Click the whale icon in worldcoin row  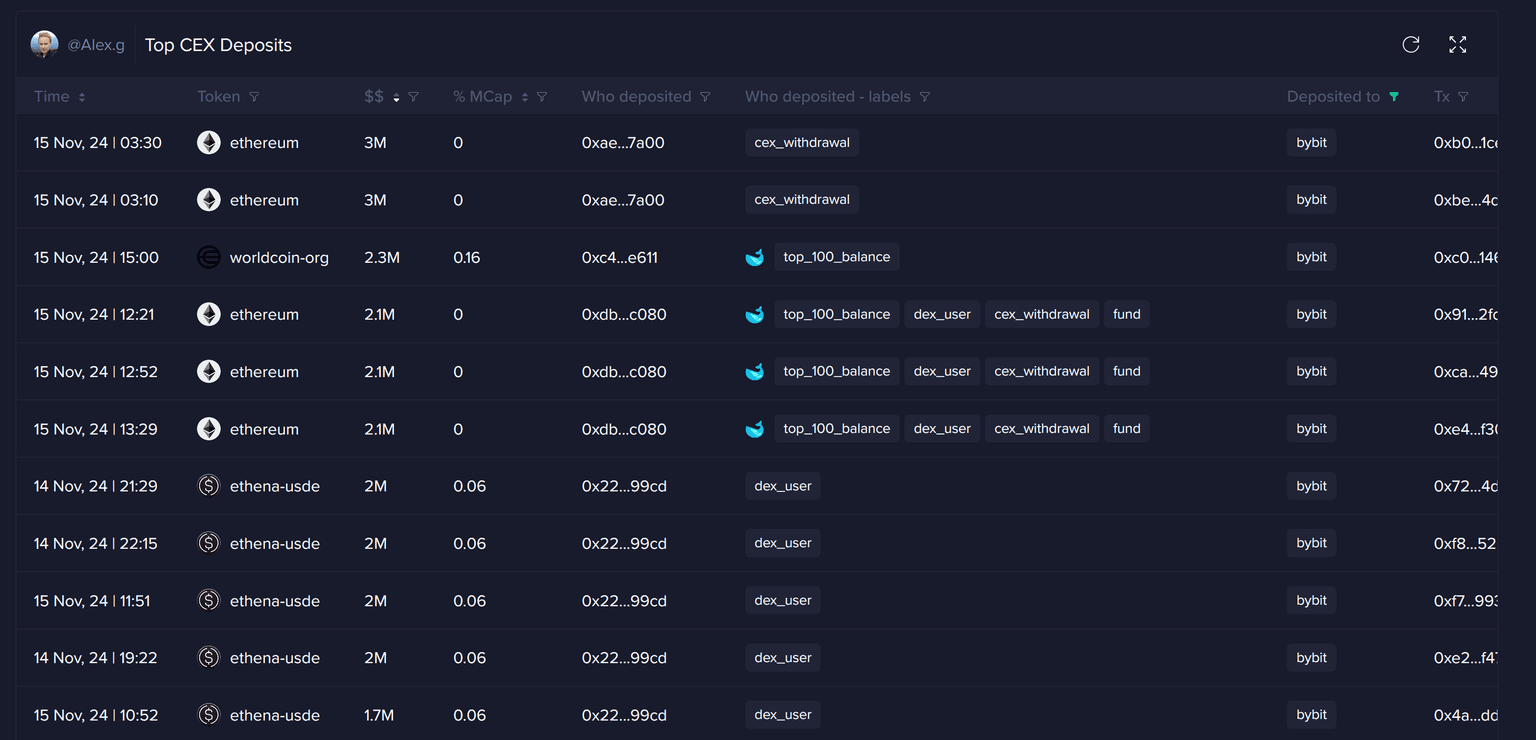click(755, 258)
